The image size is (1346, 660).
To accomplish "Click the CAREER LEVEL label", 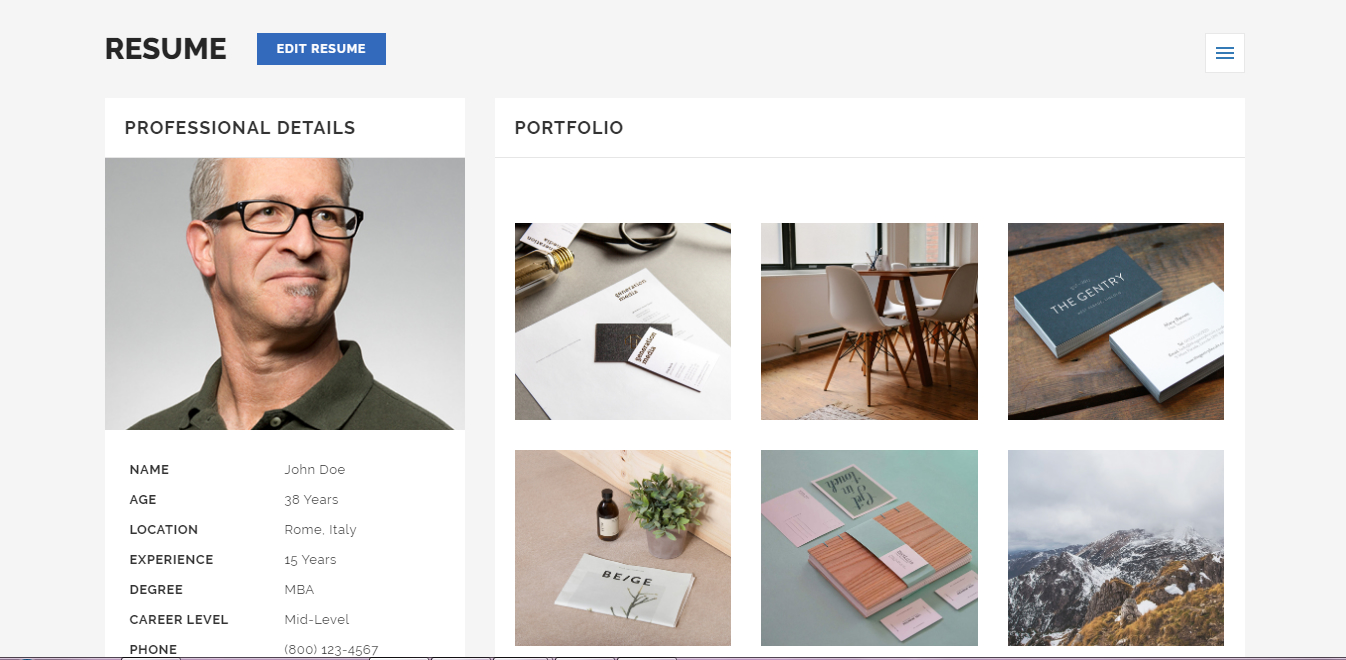I will click(179, 620).
